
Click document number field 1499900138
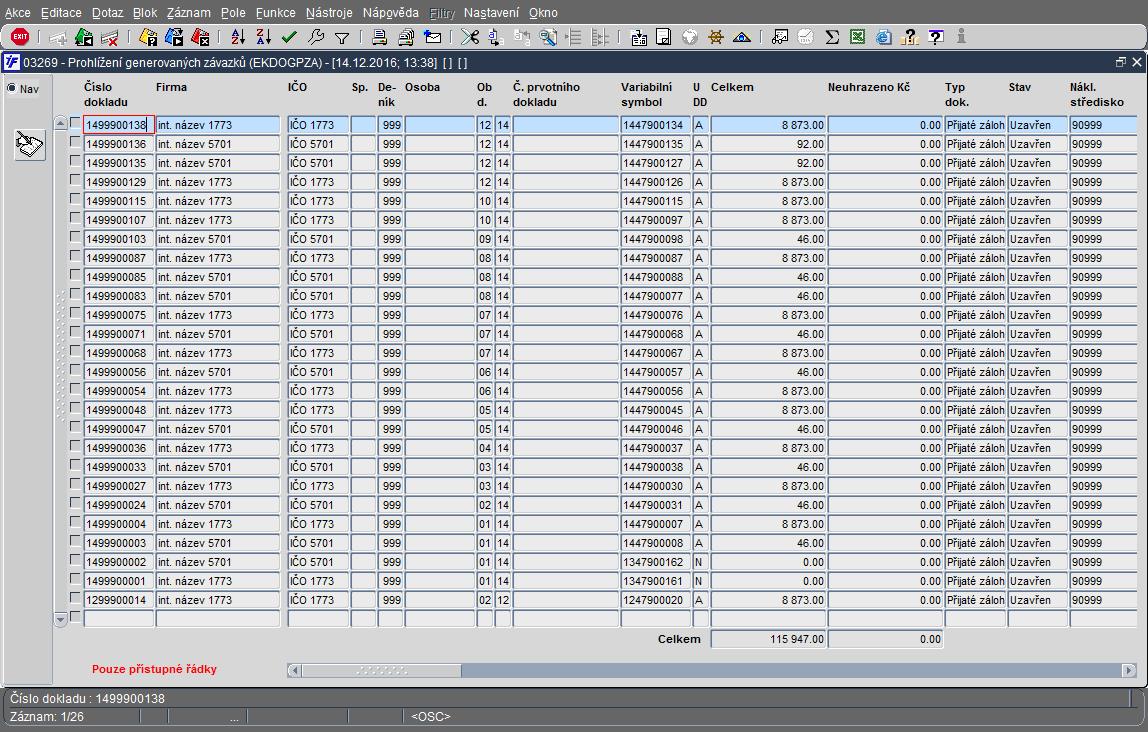(x=119, y=125)
